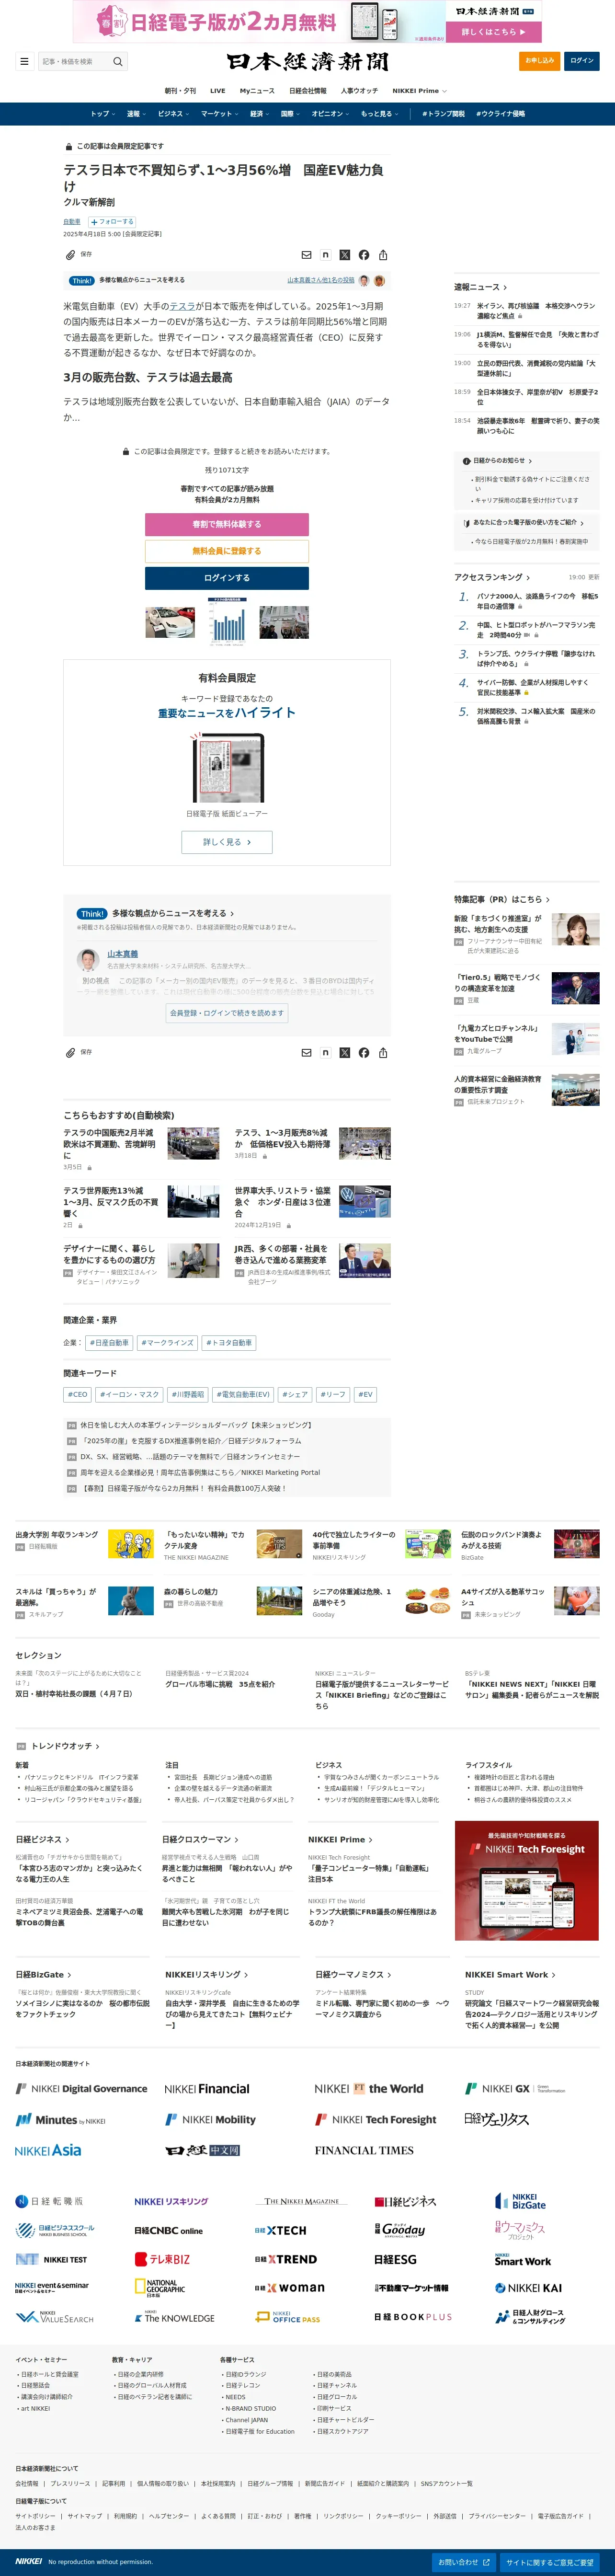Screen dimensions: 615x2576
Task: Open the NIKKEI Mobility logo
Action: [210, 2119]
